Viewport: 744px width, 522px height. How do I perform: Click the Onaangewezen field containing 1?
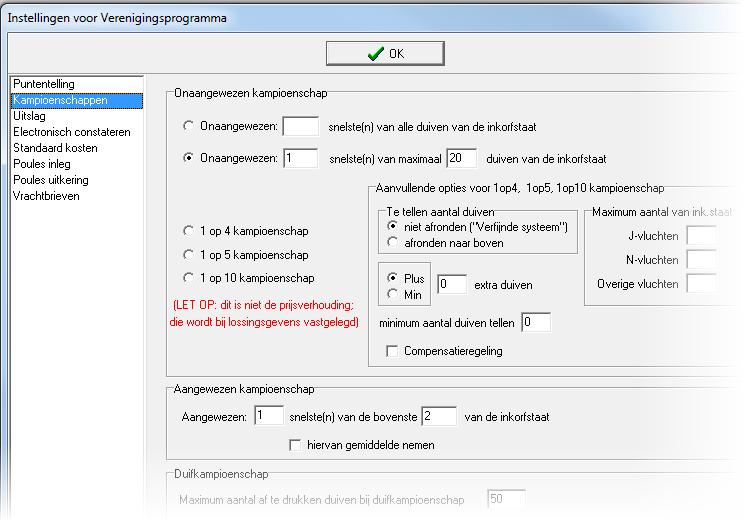pyautogui.click(x=300, y=158)
